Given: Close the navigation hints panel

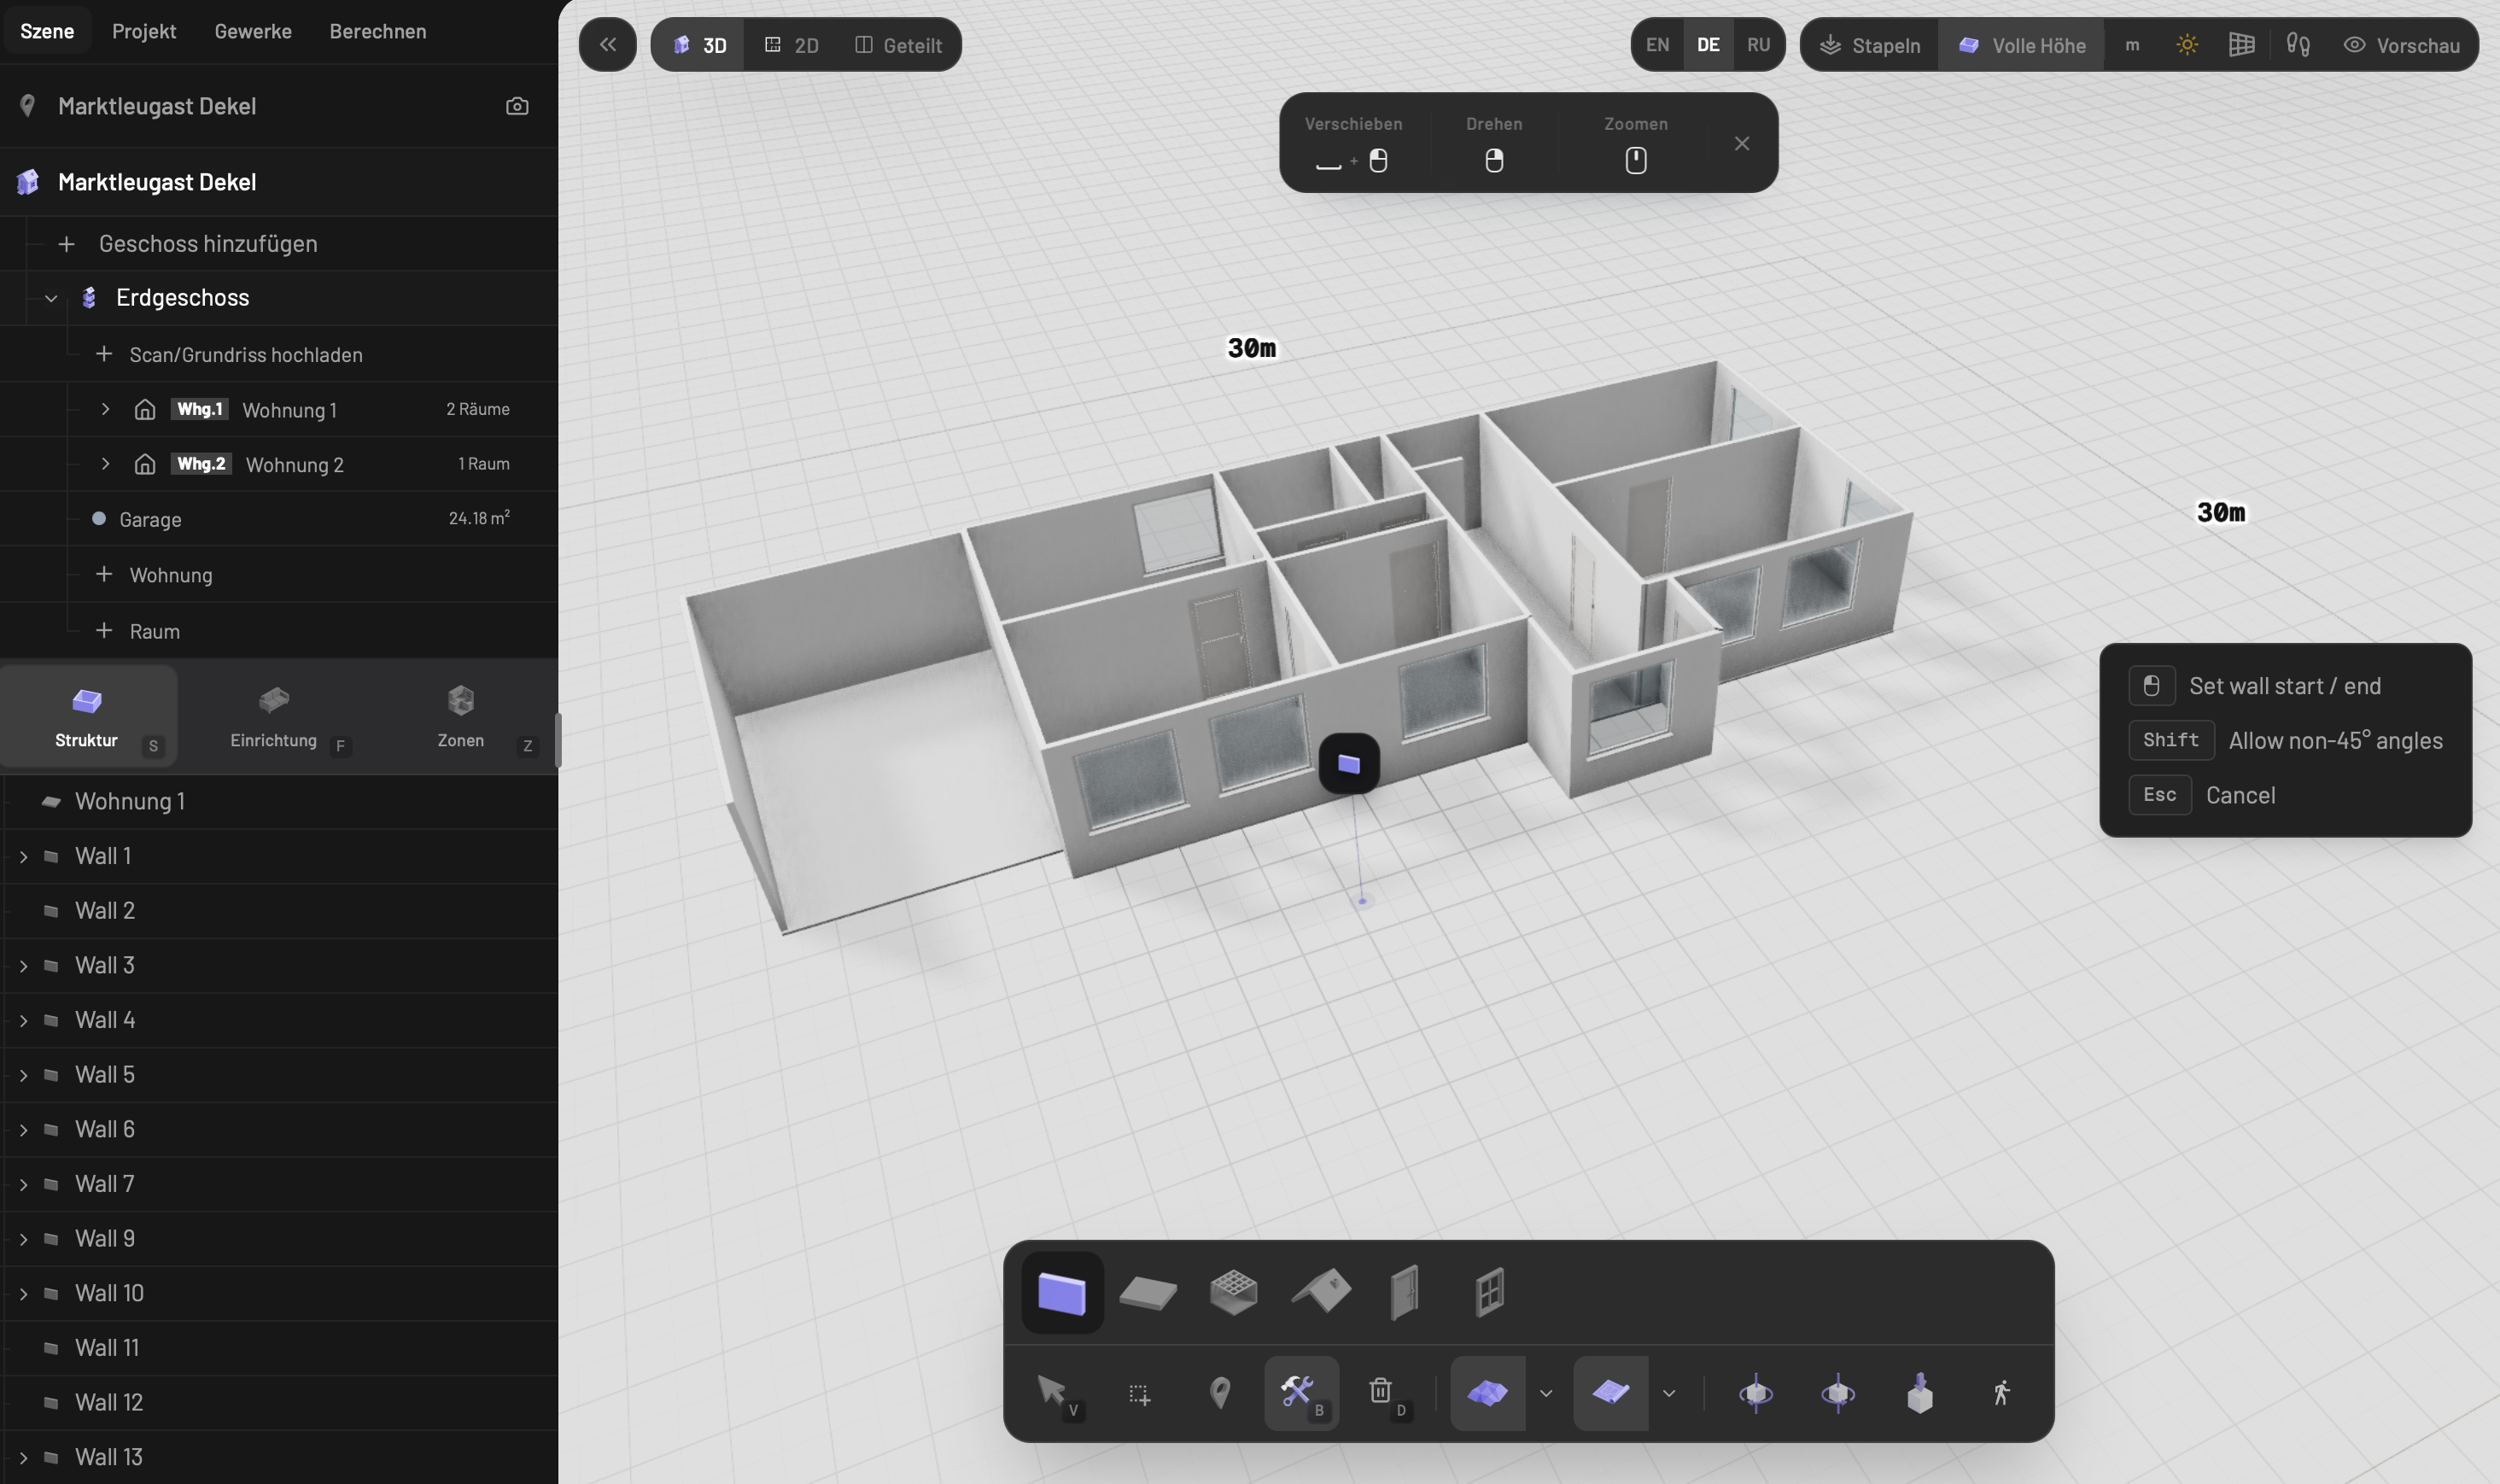Looking at the screenshot, I should (1741, 143).
